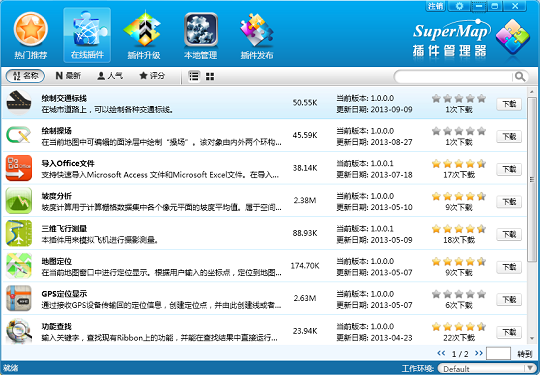Image resolution: width=540 pixels, height=375 pixels.
Task: Click the 绘制交通标线 road icon
Action: pos(19,103)
